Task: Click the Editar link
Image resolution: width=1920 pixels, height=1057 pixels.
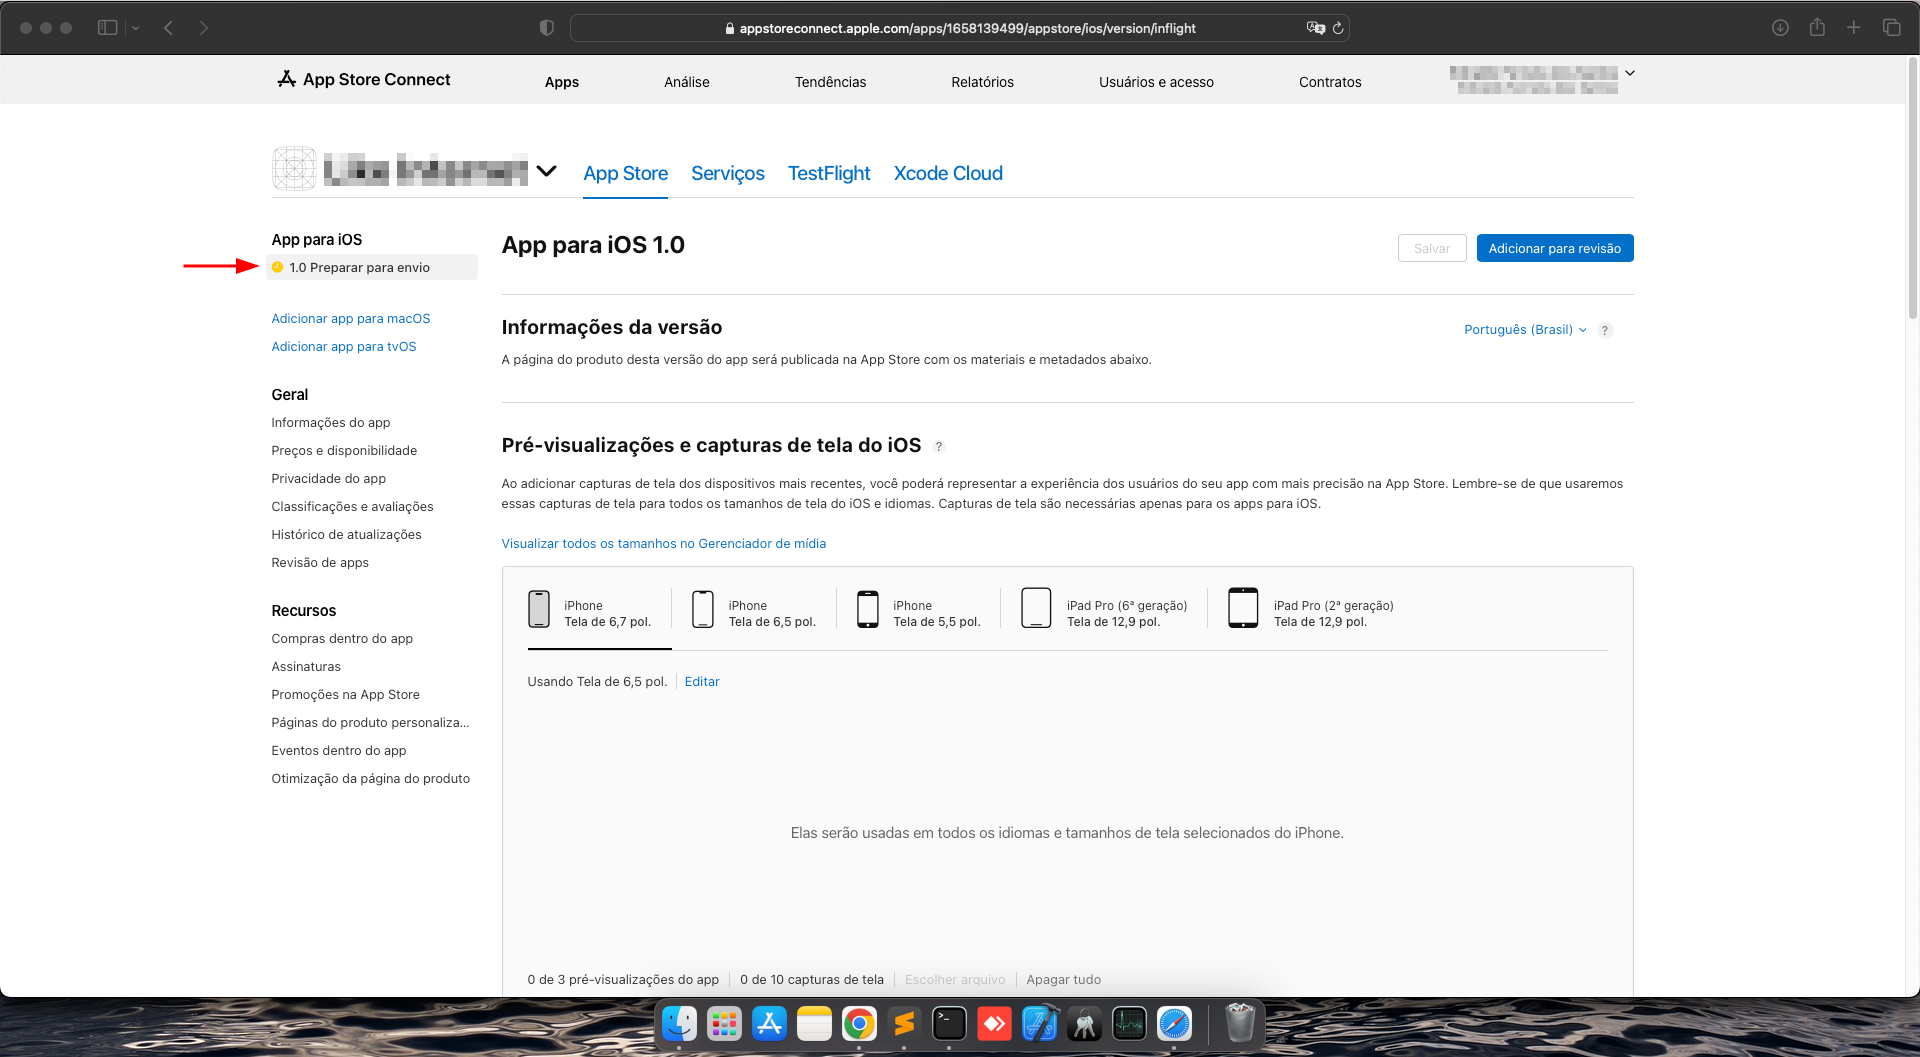Action: 702,682
